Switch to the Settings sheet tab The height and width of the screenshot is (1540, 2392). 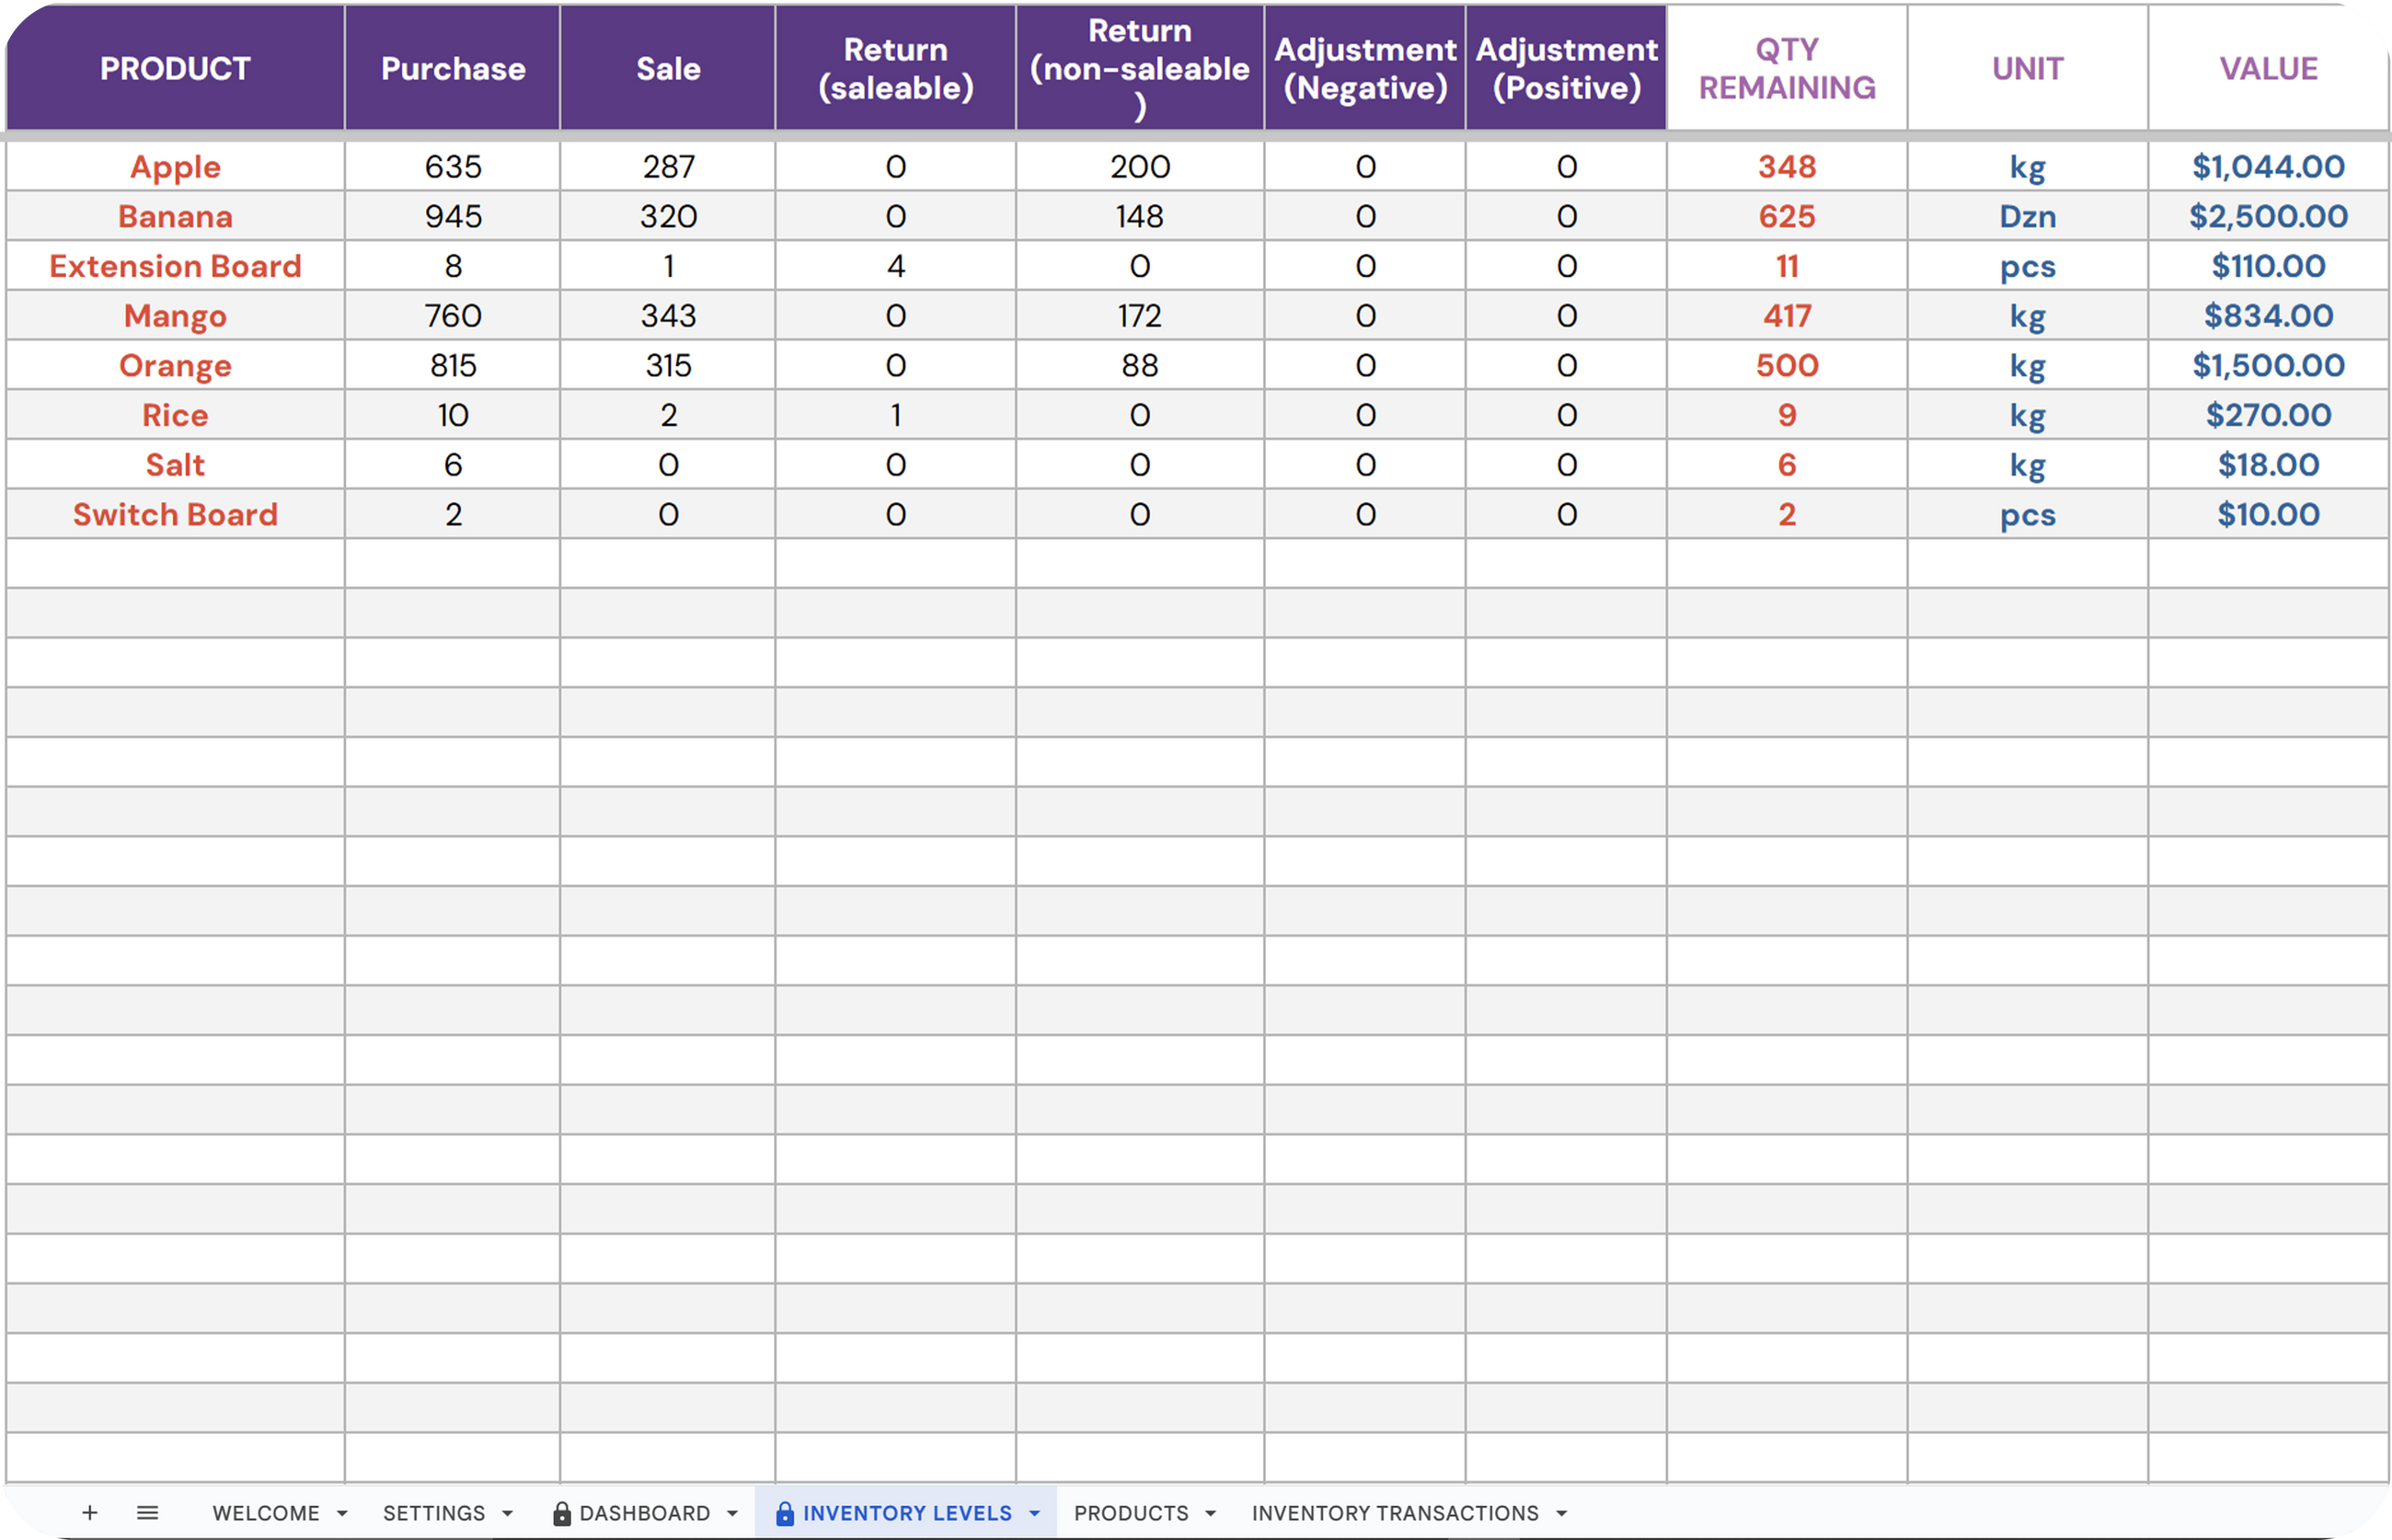(434, 1514)
